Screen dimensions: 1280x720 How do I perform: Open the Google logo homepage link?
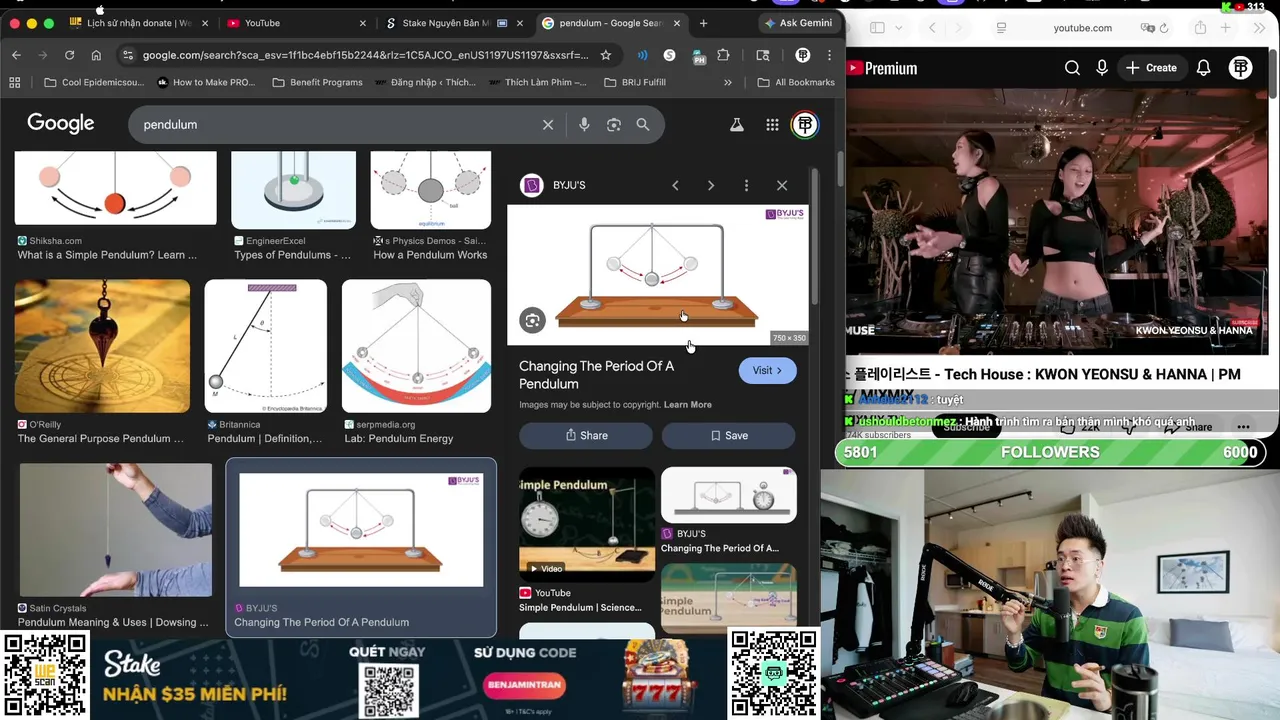pos(61,124)
